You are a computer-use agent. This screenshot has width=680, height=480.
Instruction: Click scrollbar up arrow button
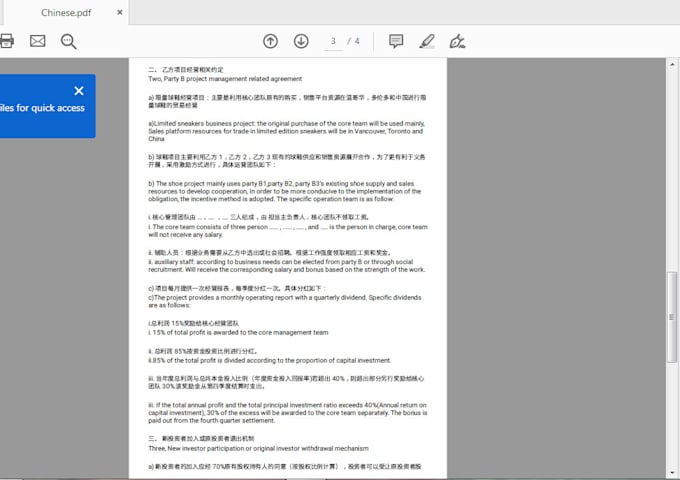point(672,64)
